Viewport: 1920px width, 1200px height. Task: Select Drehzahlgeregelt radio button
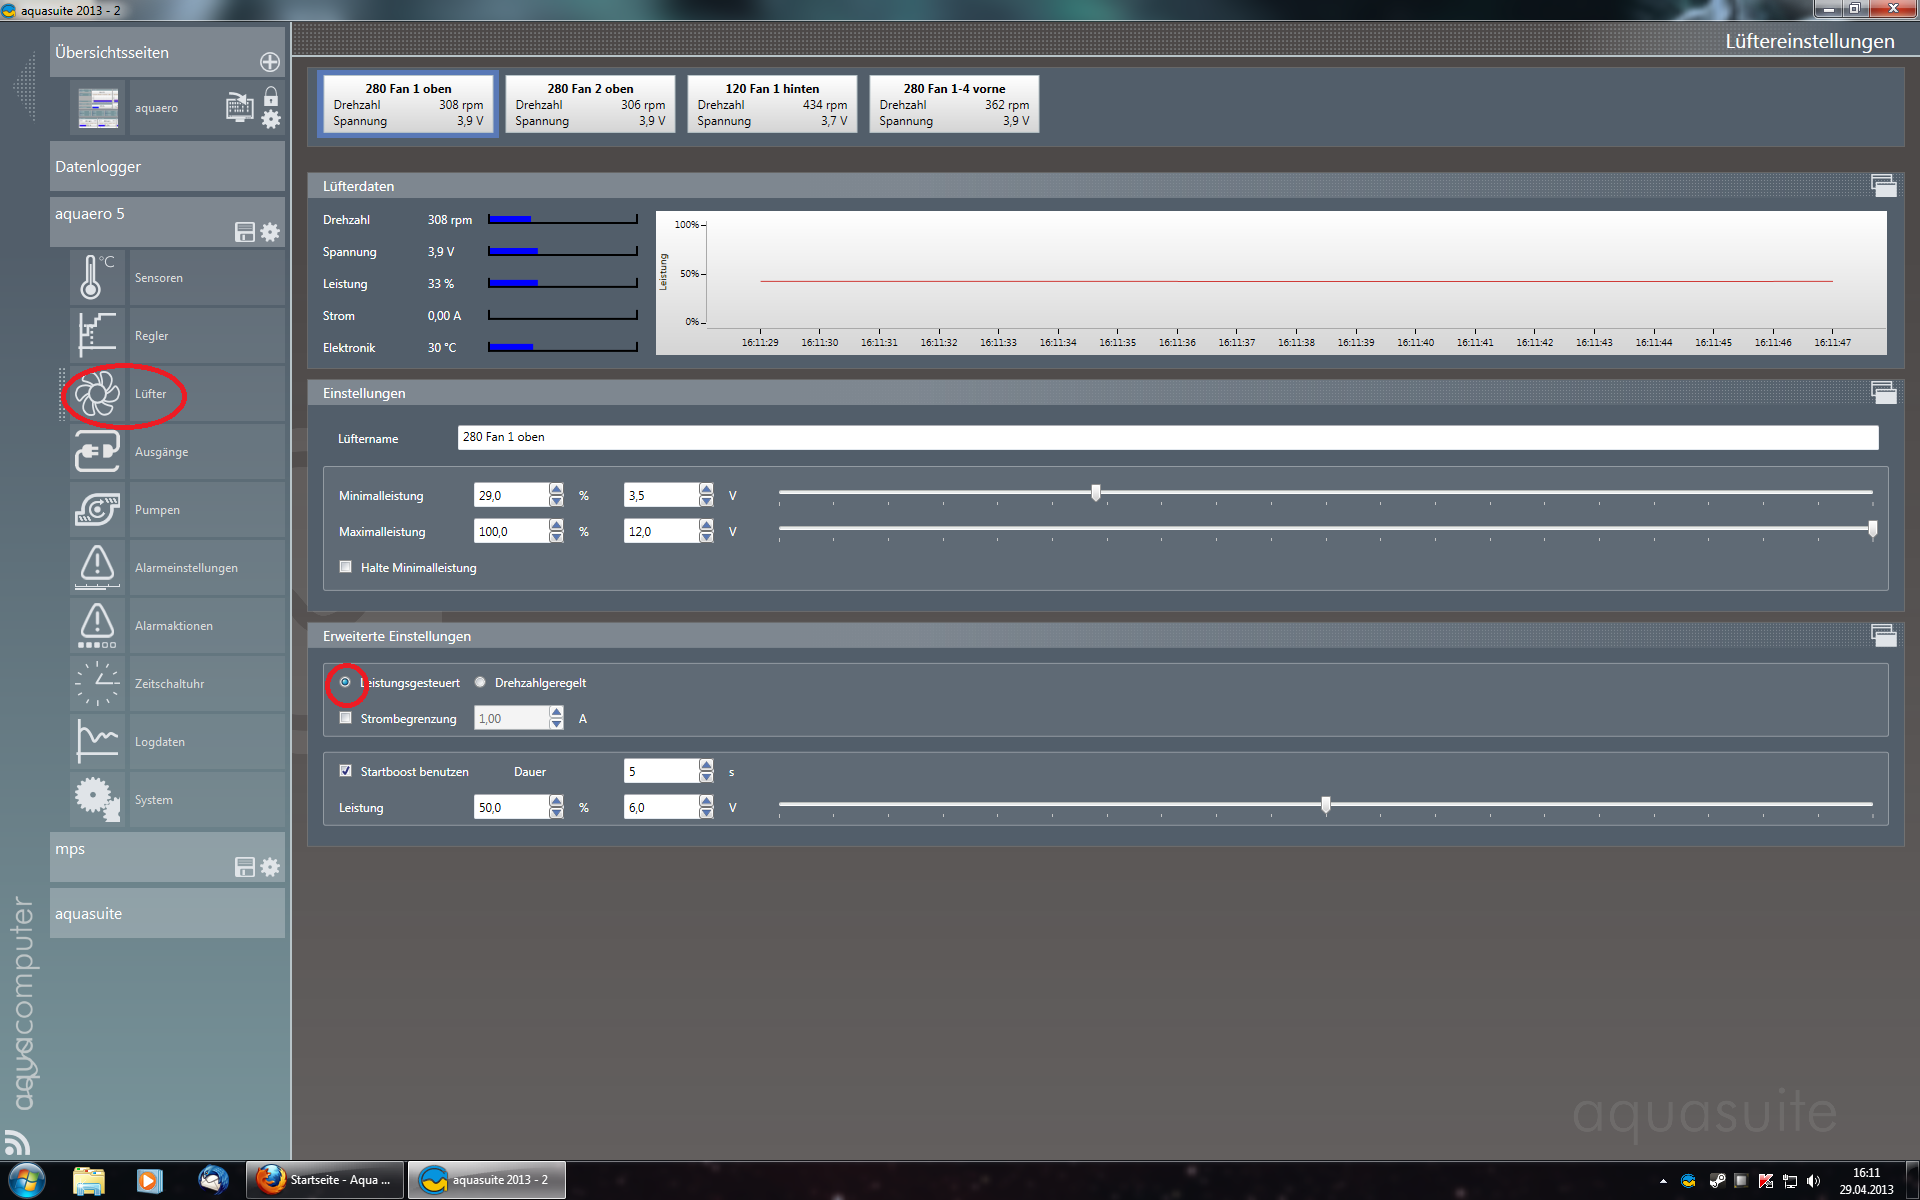[x=481, y=682]
